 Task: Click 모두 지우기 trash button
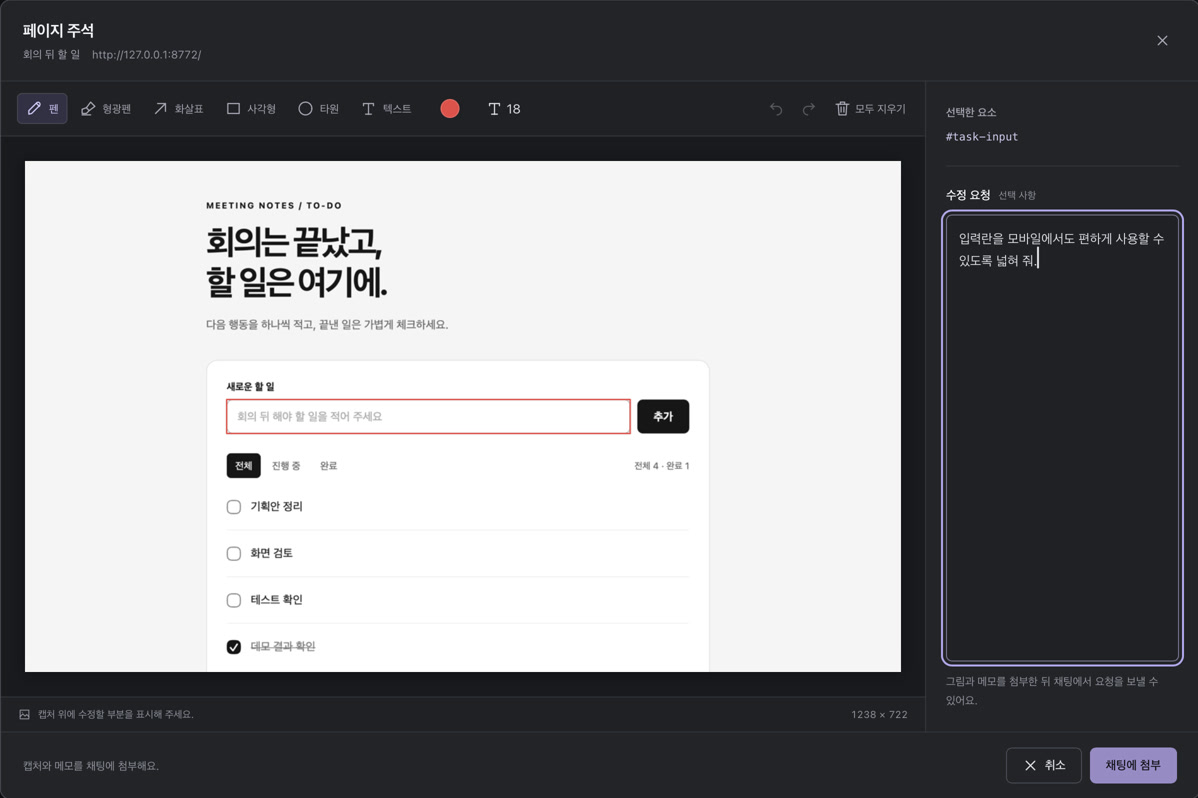pyautogui.click(x=871, y=109)
